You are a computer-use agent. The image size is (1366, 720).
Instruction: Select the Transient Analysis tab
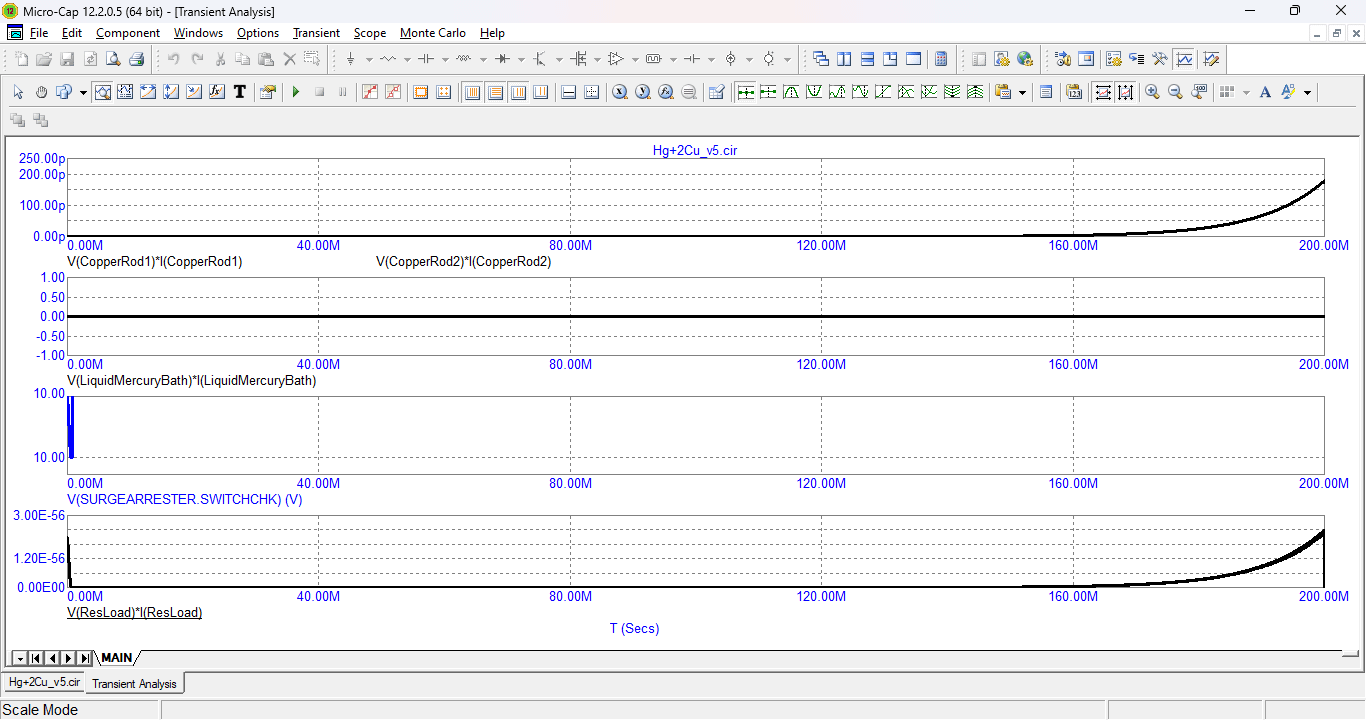click(x=134, y=684)
